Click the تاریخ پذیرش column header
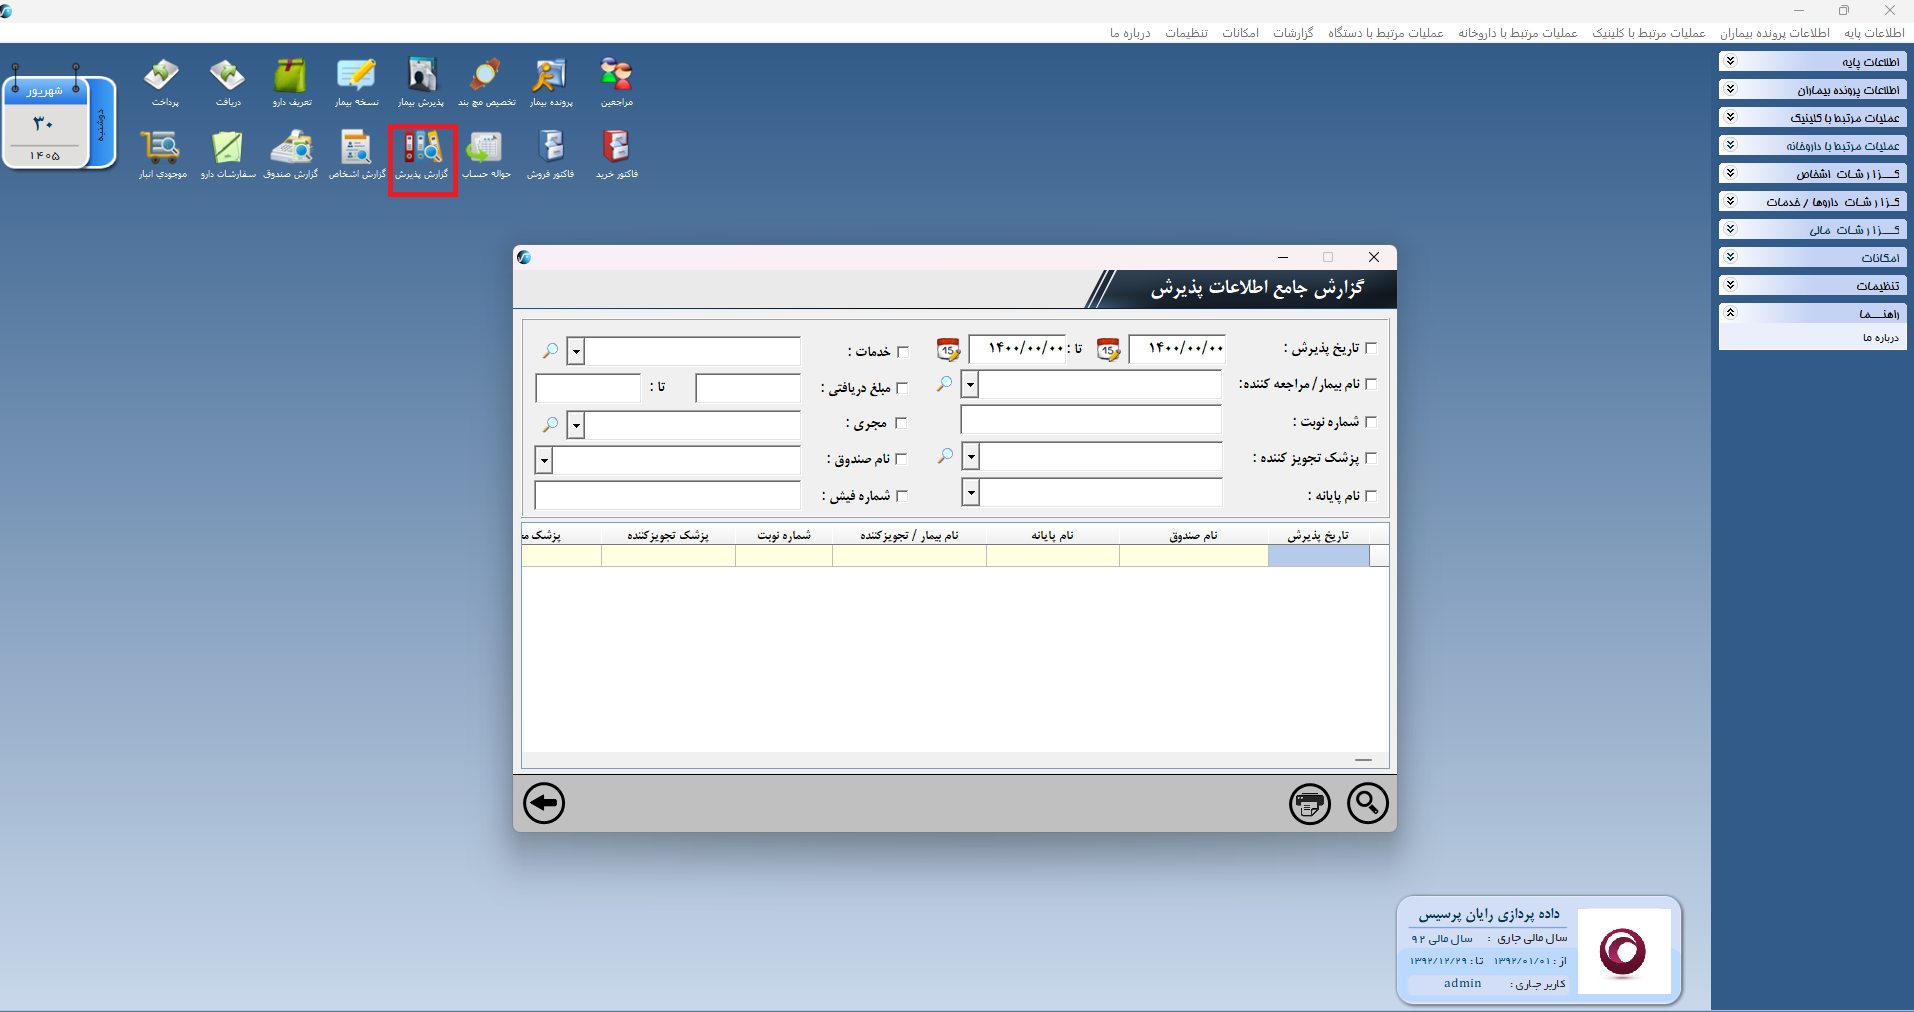Screen dimensions: 1914x1012 click(1318, 535)
